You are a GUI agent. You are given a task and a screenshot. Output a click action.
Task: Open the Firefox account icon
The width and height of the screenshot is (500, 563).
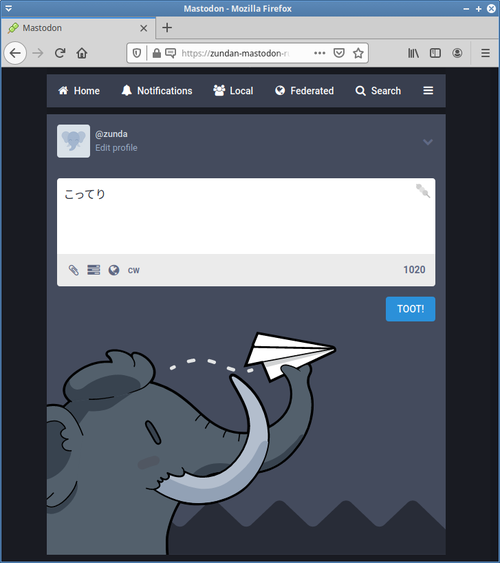(x=457, y=53)
